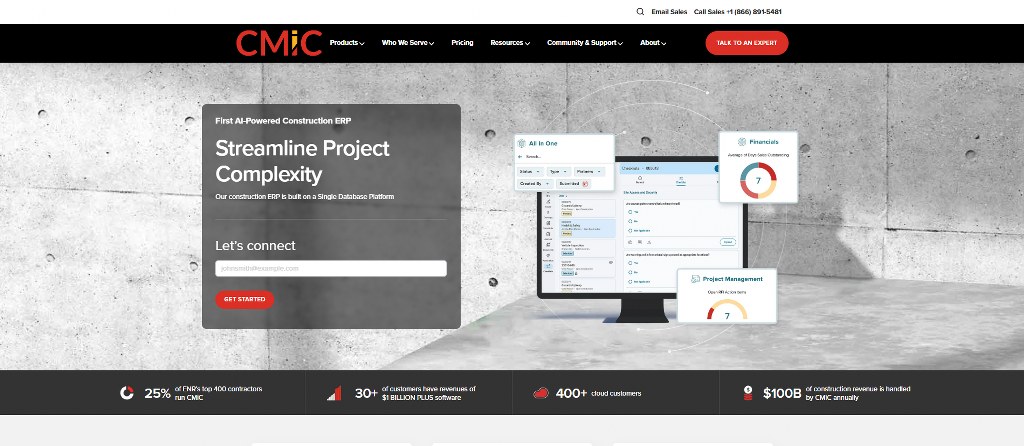Click the coin stack icon beside $100B
The width and height of the screenshot is (1024, 446).
tap(748, 392)
